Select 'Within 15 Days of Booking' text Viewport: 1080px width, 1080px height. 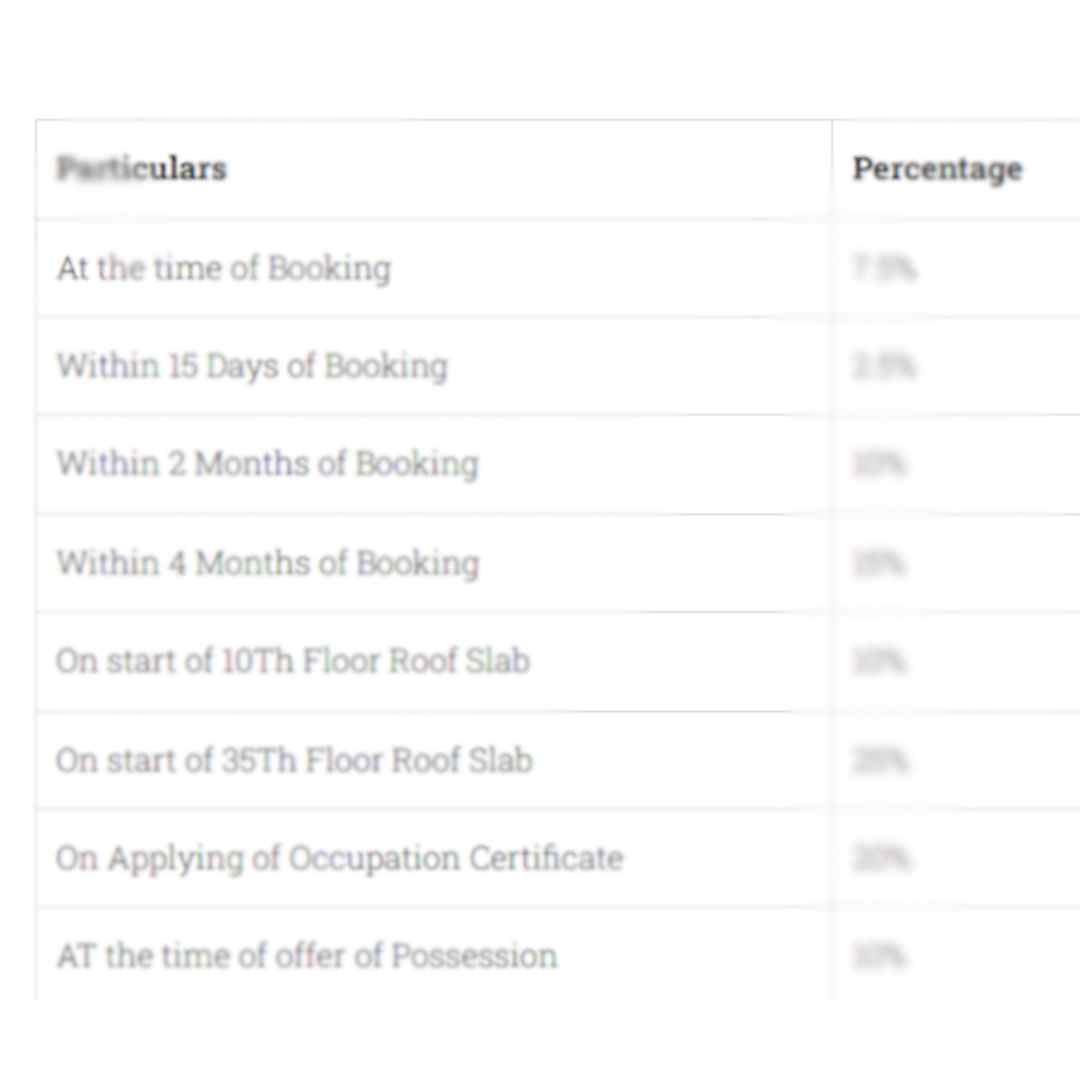[251, 366]
